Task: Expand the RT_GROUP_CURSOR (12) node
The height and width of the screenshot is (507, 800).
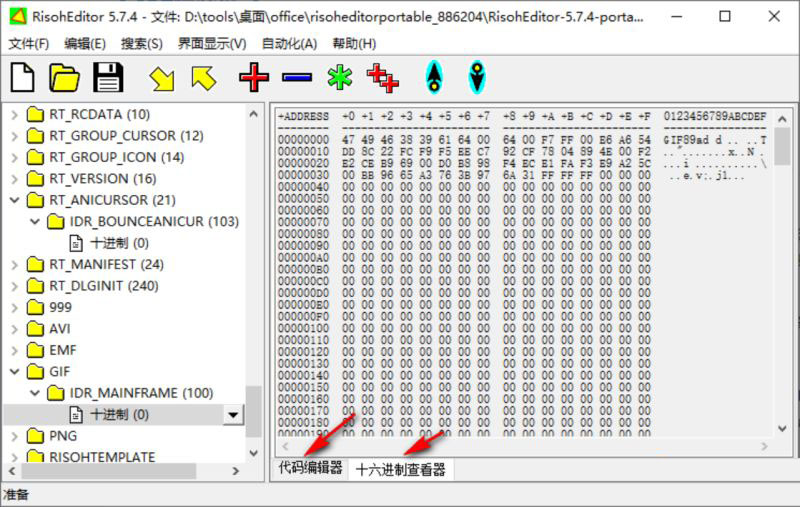Action: (15, 136)
